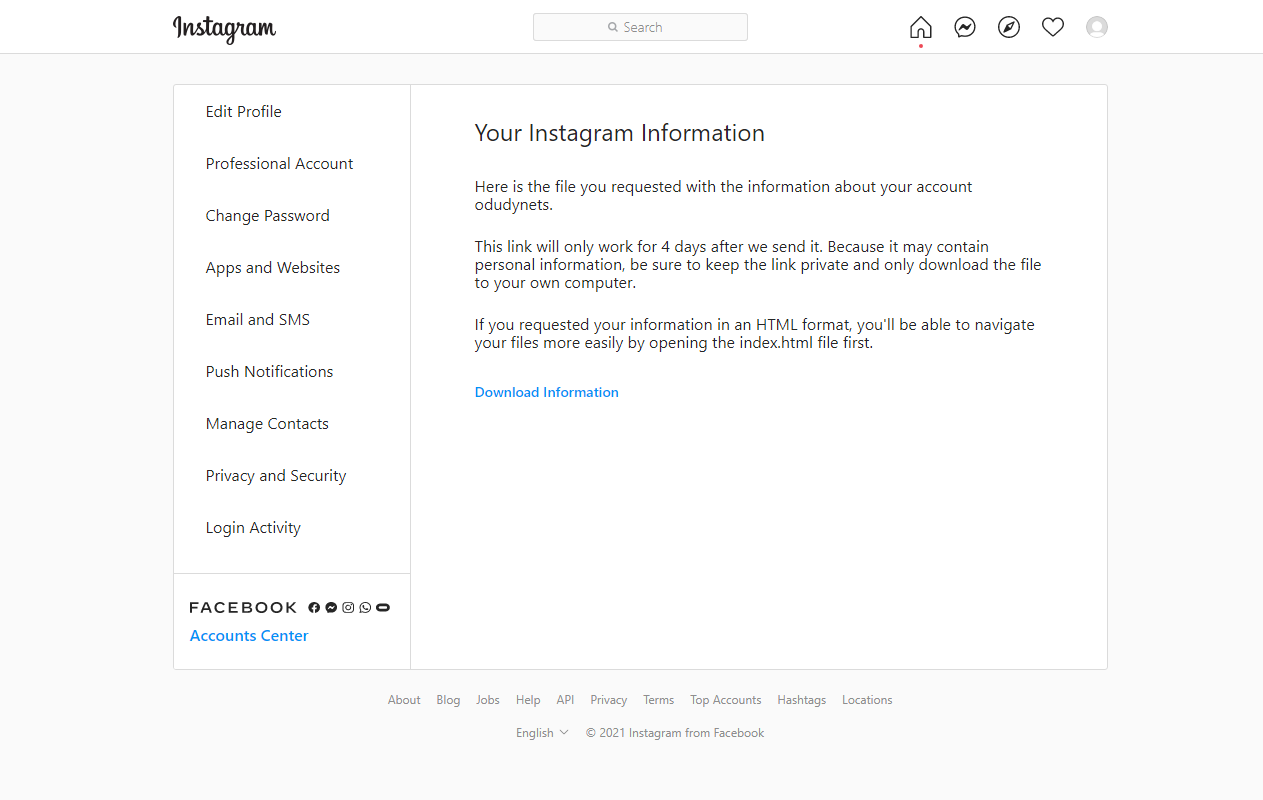1263x800 pixels.
Task: Open Messenger direct messages icon
Action: pos(965,27)
